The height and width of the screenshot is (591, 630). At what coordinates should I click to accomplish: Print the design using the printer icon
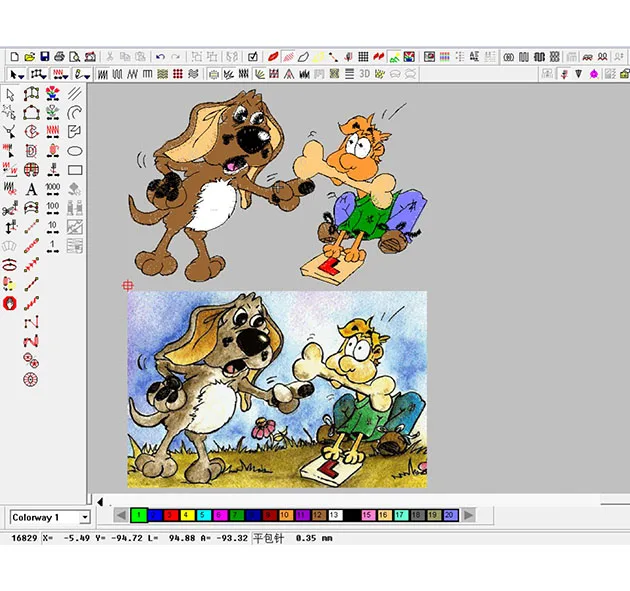click(59, 56)
